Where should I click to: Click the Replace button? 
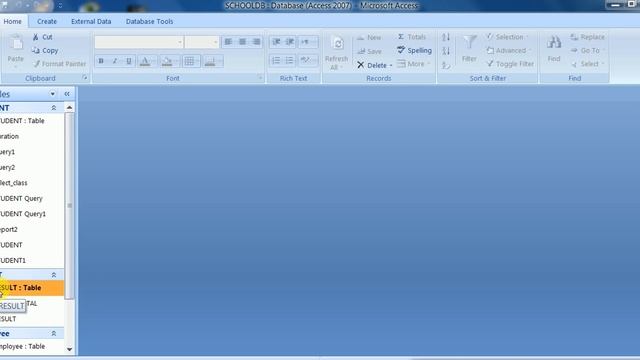tap(587, 37)
